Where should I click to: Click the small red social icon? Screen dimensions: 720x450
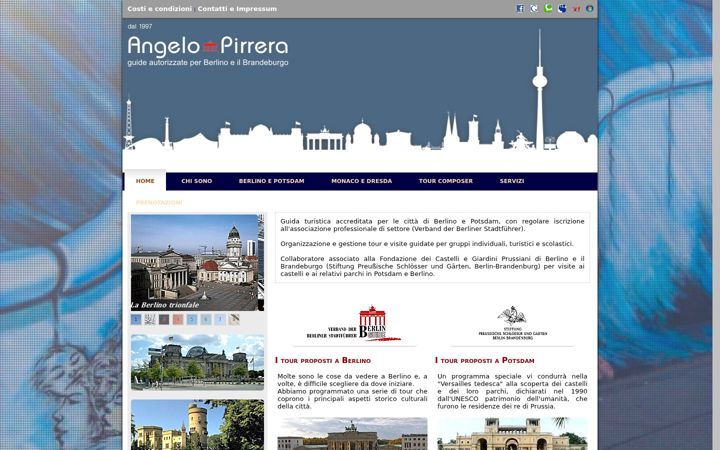[576, 9]
